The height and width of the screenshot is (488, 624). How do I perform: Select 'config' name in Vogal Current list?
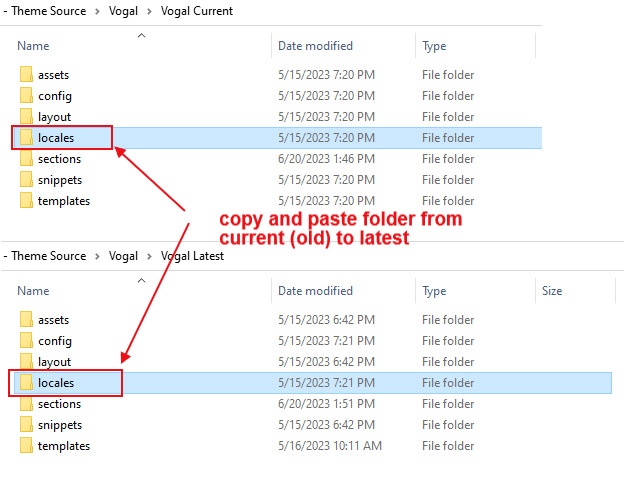(x=55, y=96)
